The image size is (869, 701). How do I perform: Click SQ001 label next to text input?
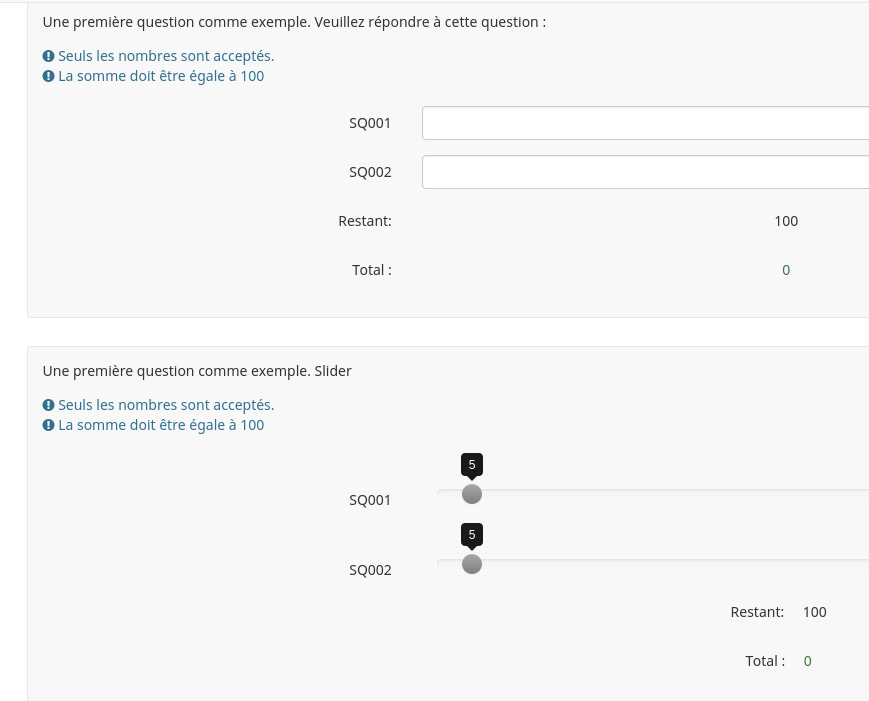(x=370, y=123)
